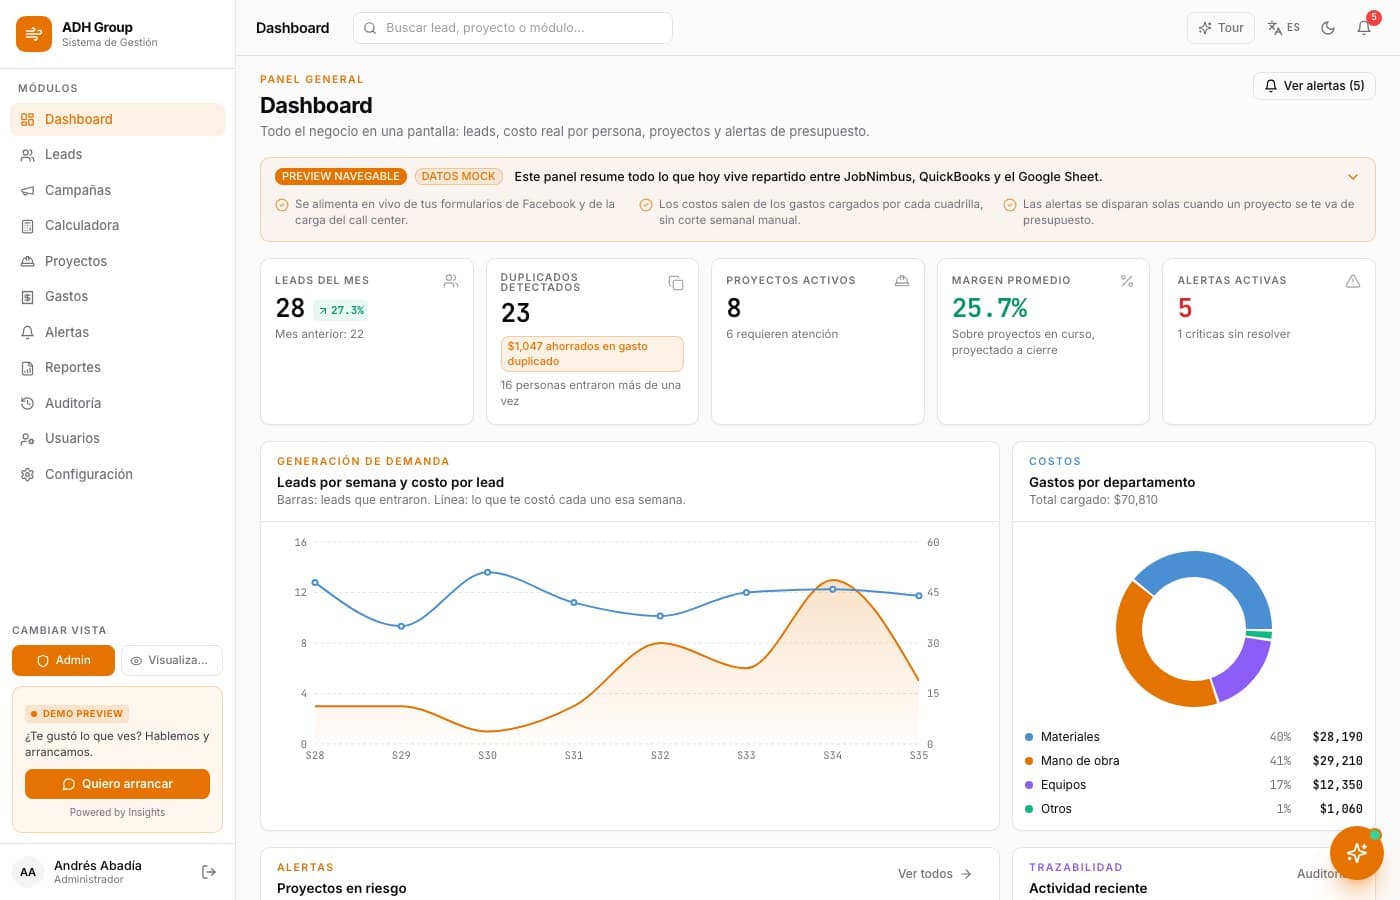Switch language using the ES translate icon

1284,28
